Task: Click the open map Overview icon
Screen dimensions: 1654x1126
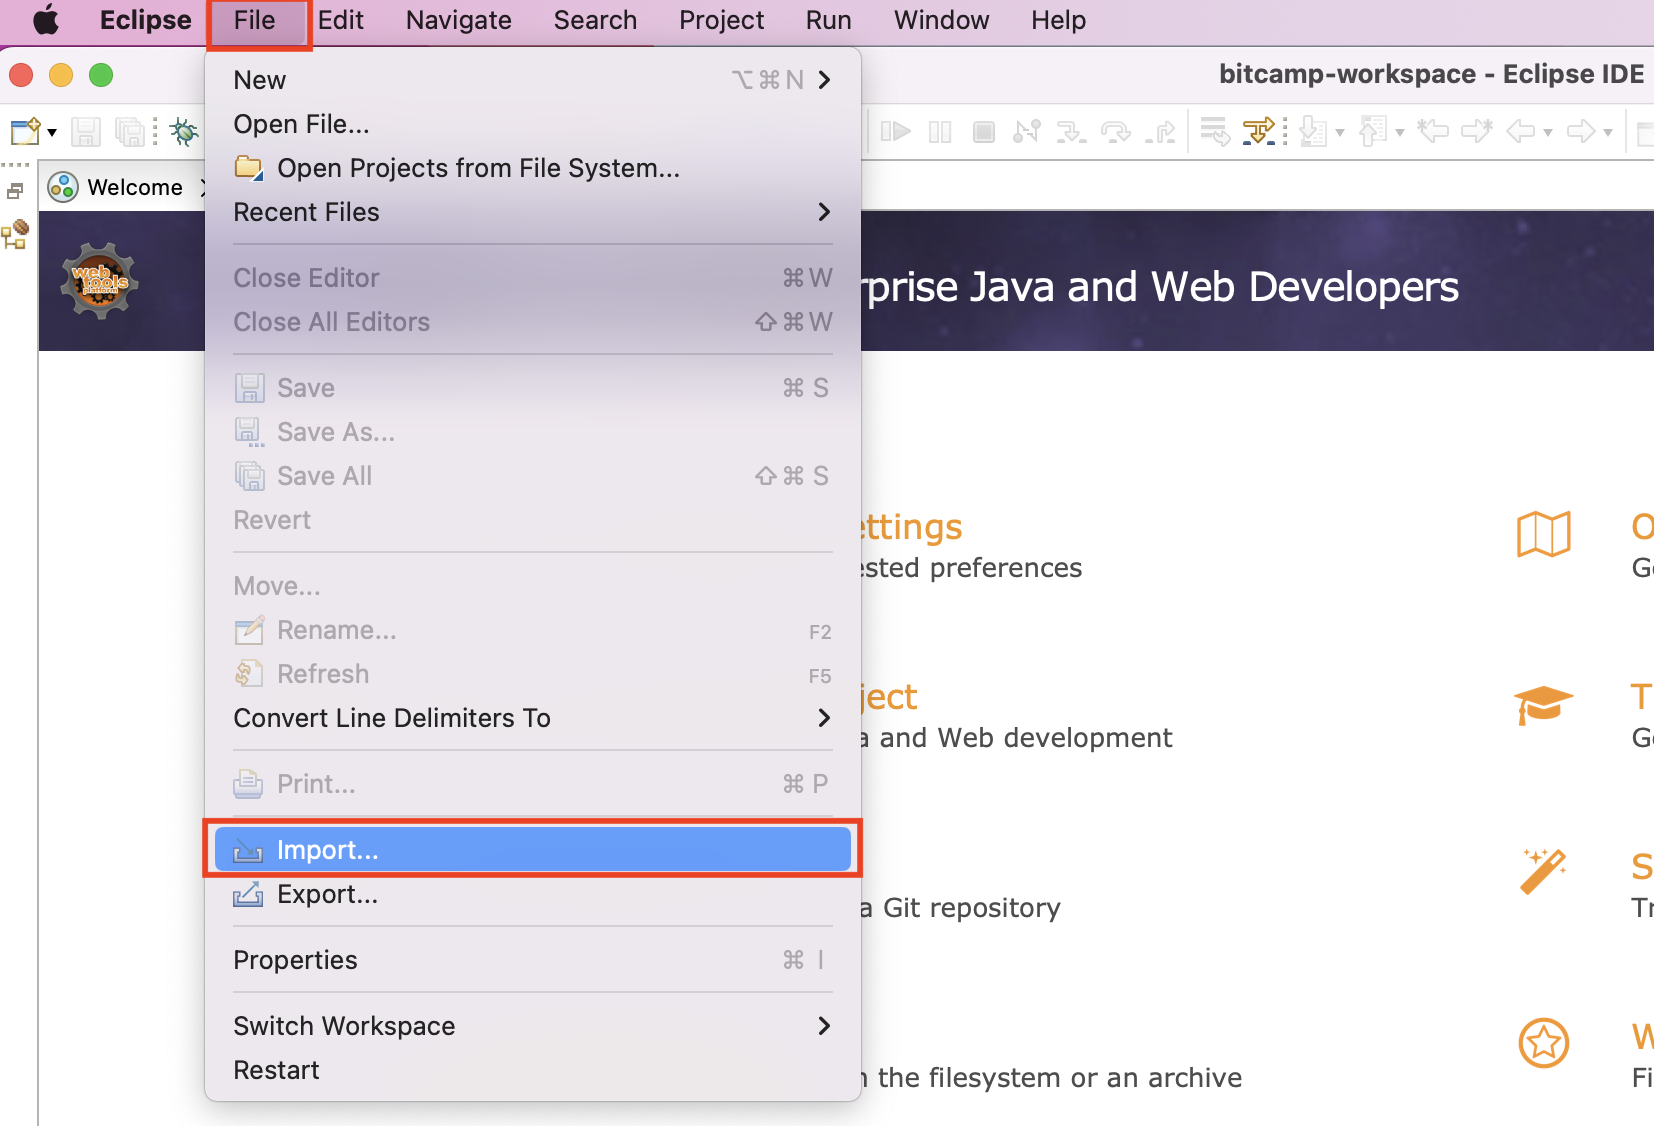Action: (x=1544, y=534)
